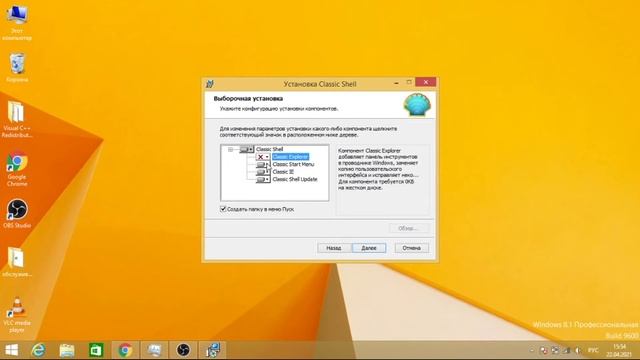Show hidden system tray icons
Image resolution: width=640 pixels, height=360 pixels.
pos(531,351)
